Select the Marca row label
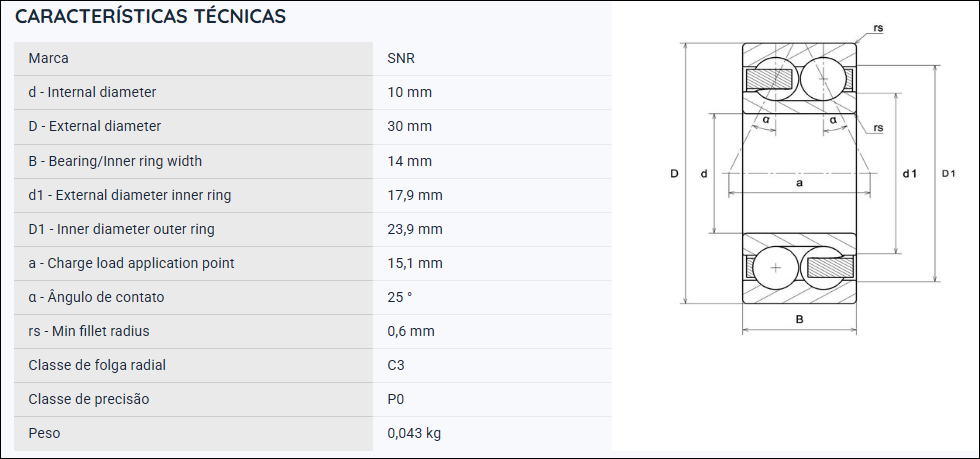Image resolution: width=980 pixels, height=459 pixels. point(48,58)
